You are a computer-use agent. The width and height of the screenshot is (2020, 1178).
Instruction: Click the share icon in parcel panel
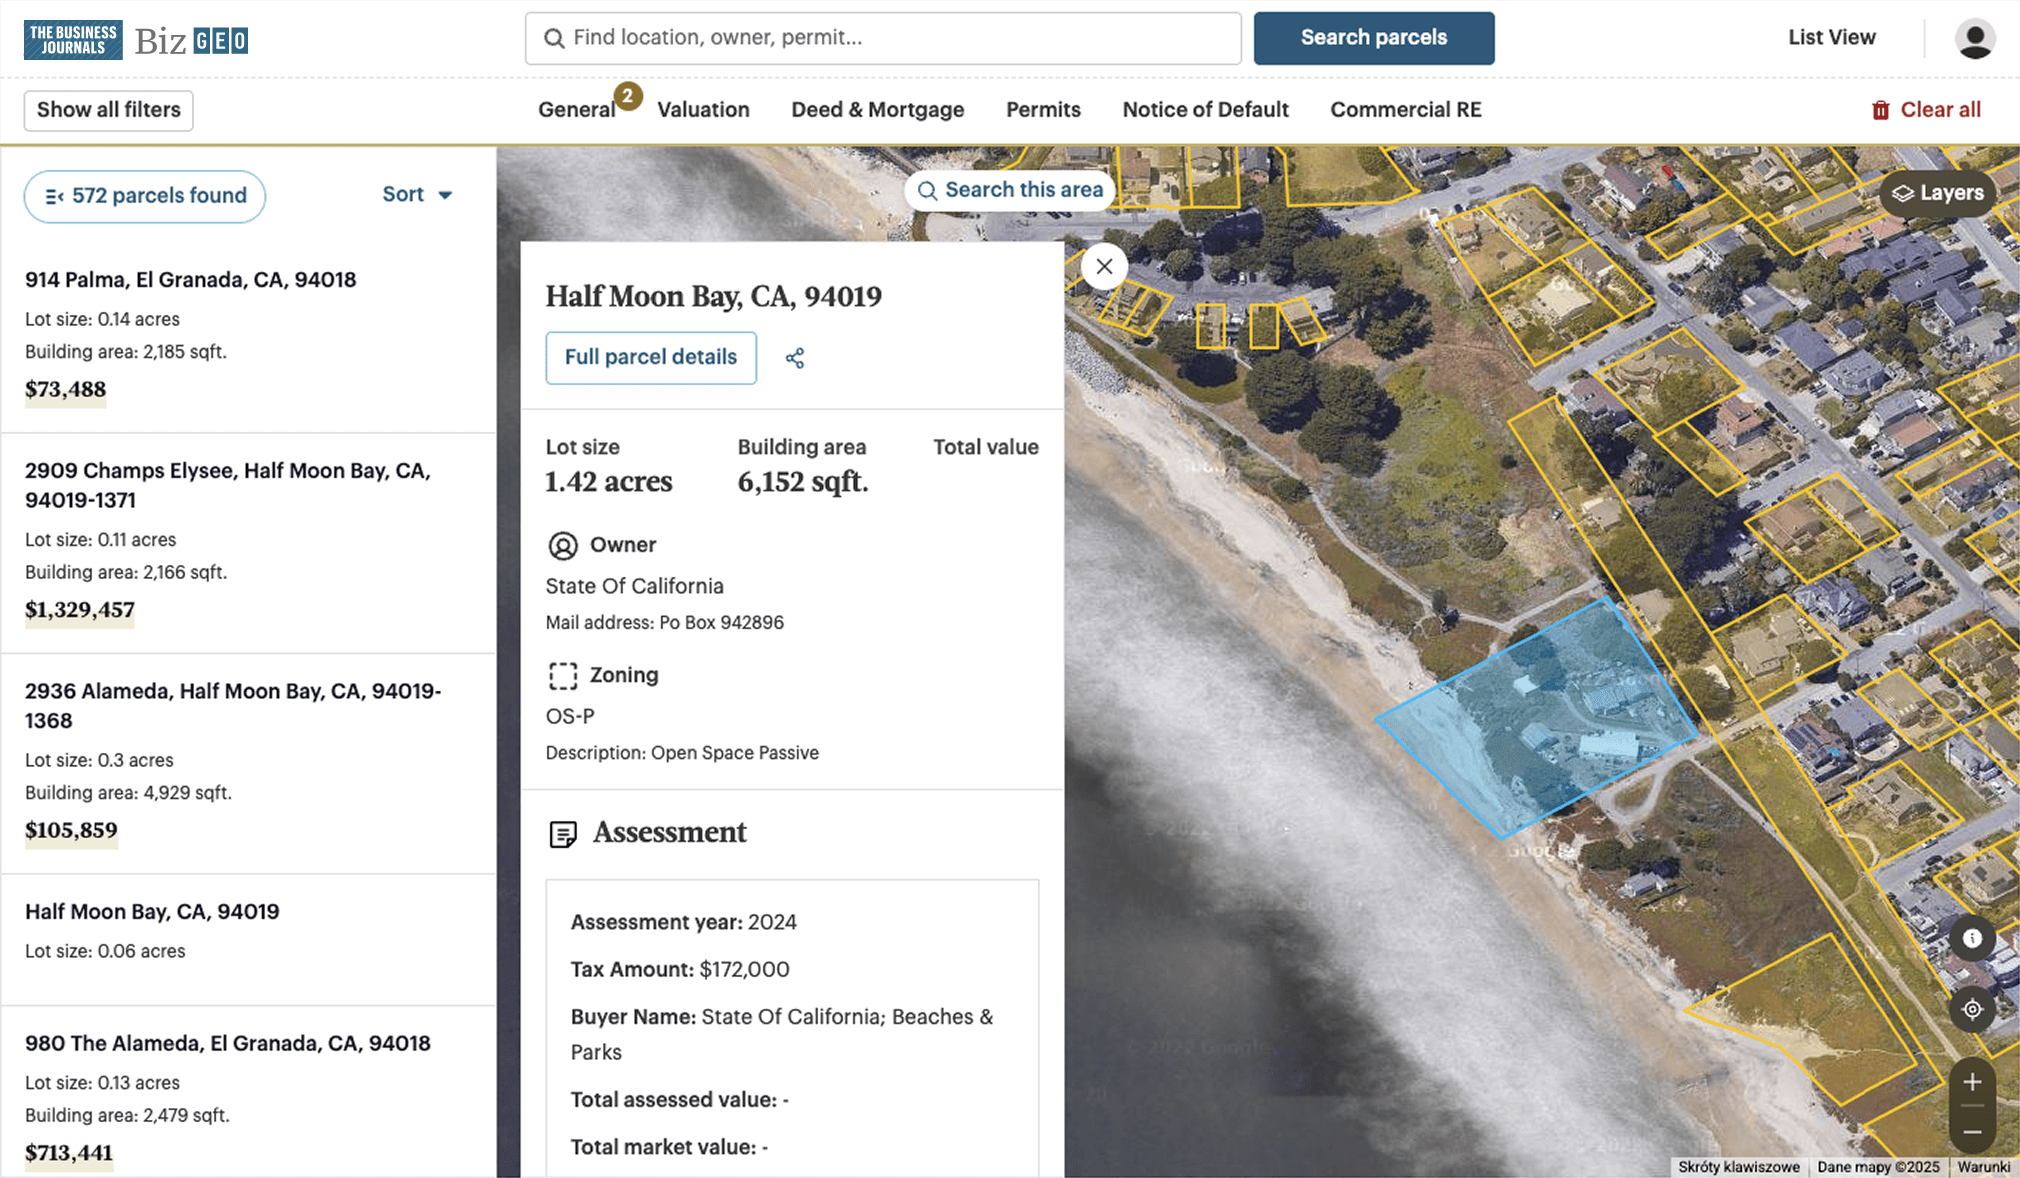pos(795,358)
